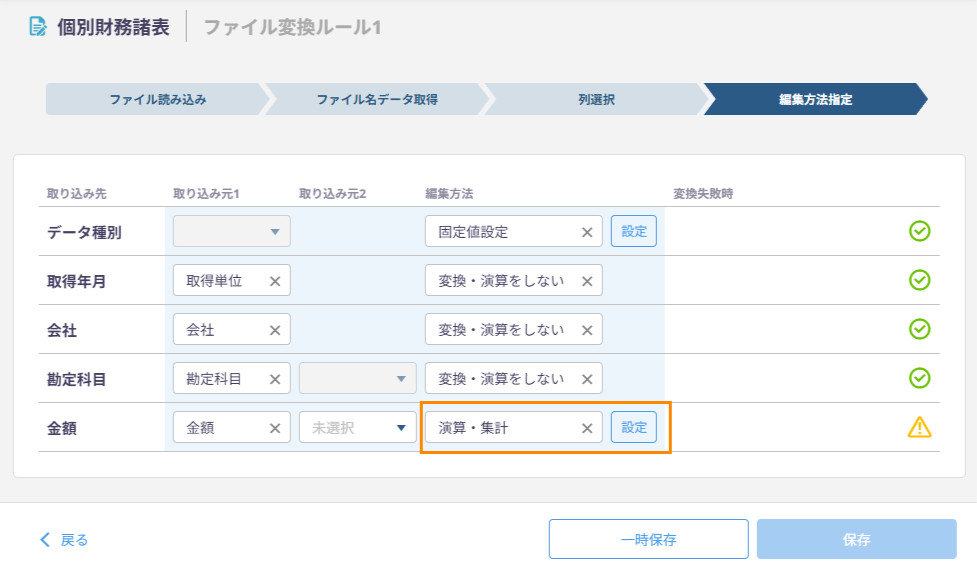Click 勘定科目 row label in 取り込み先 column
The image size is (977, 571).
click(x=77, y=380)
